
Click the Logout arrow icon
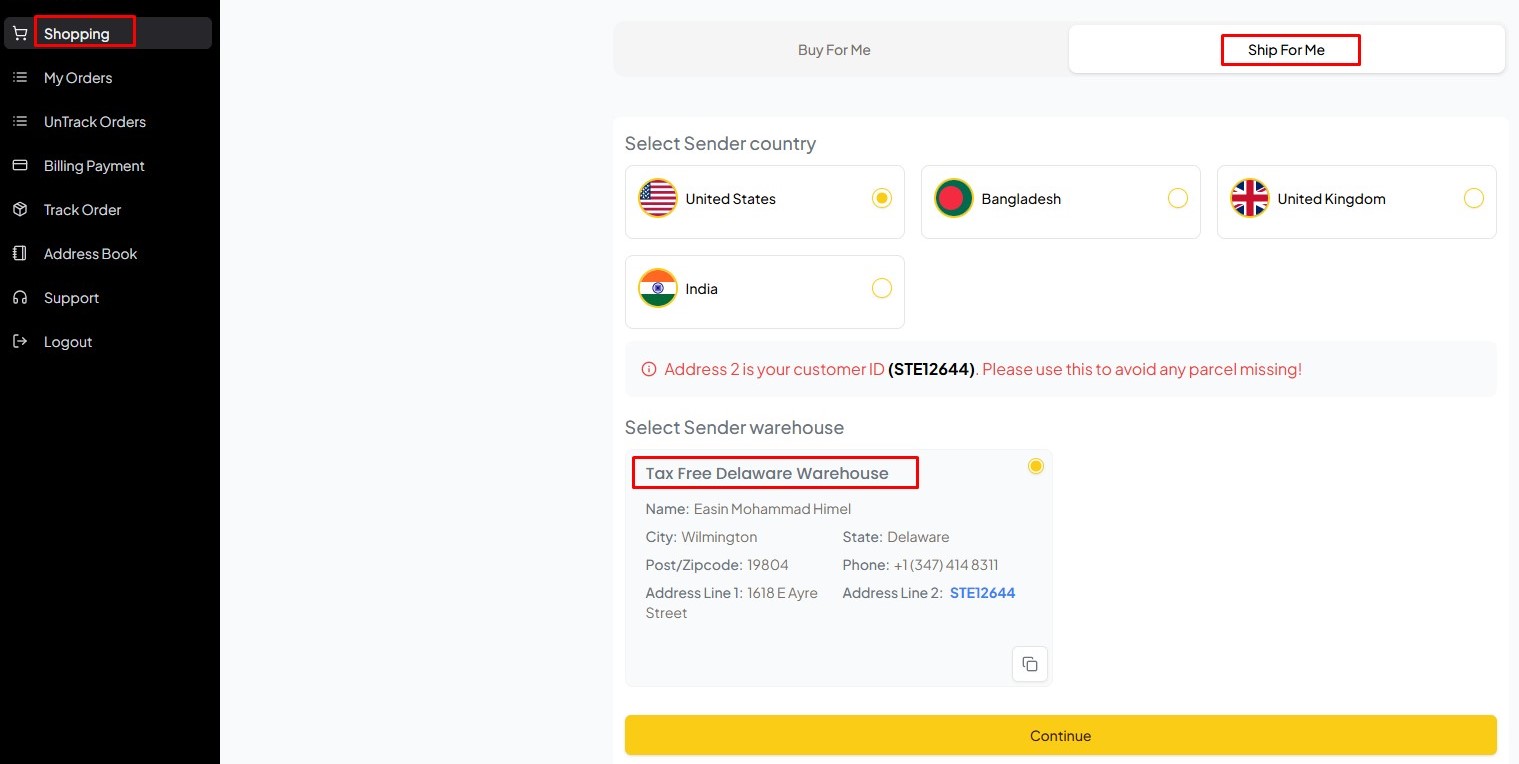point(20,342)
